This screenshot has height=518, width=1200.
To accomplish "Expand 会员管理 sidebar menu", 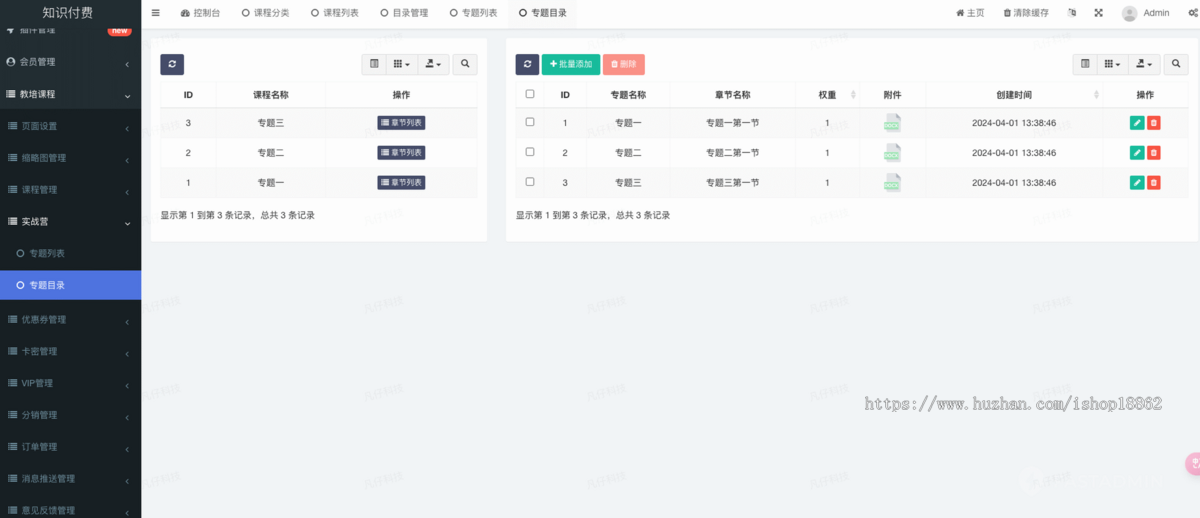I will click(x=70, y=62).
